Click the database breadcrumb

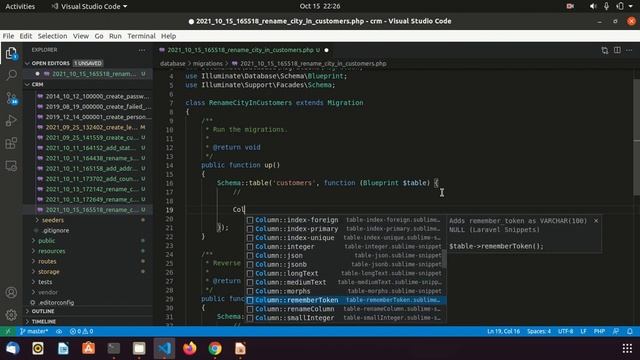pos(172,64)
